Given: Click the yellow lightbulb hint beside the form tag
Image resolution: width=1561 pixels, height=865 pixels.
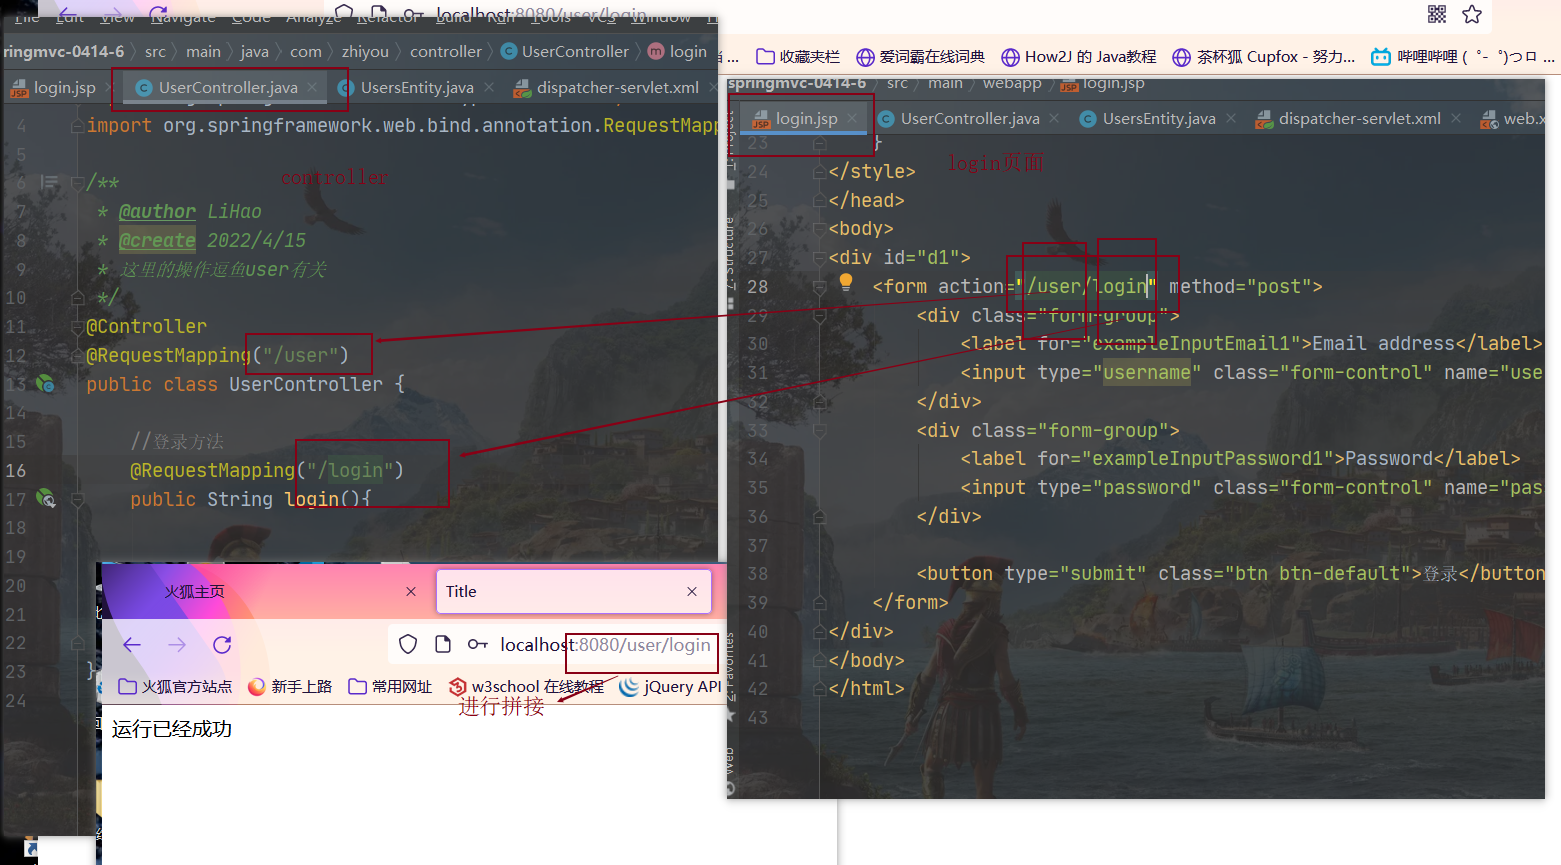Looking at the screenshot, I should [x=846, y=283].
